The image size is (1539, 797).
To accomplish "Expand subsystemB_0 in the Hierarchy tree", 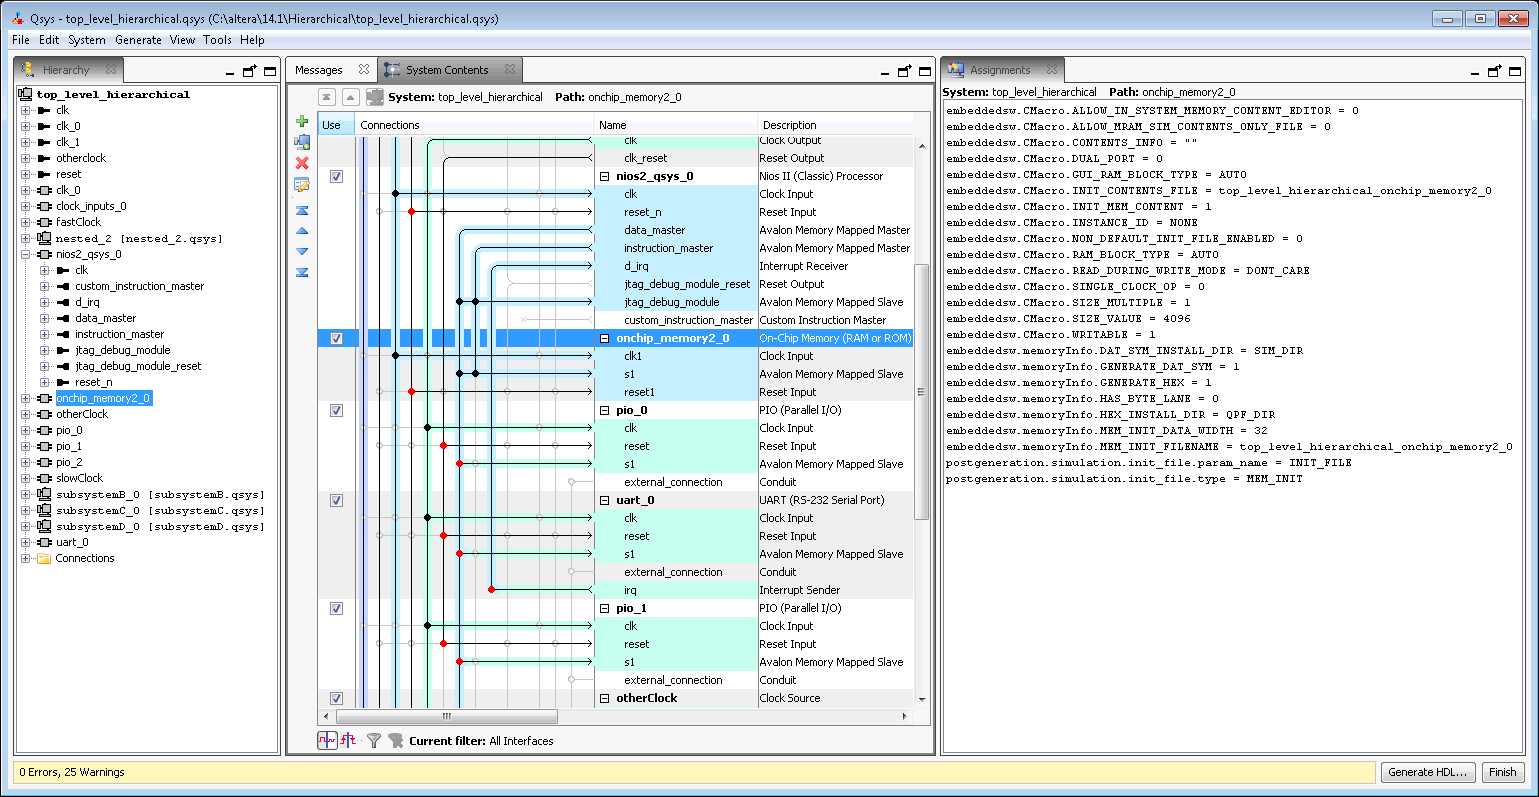I will click(26, 495).
